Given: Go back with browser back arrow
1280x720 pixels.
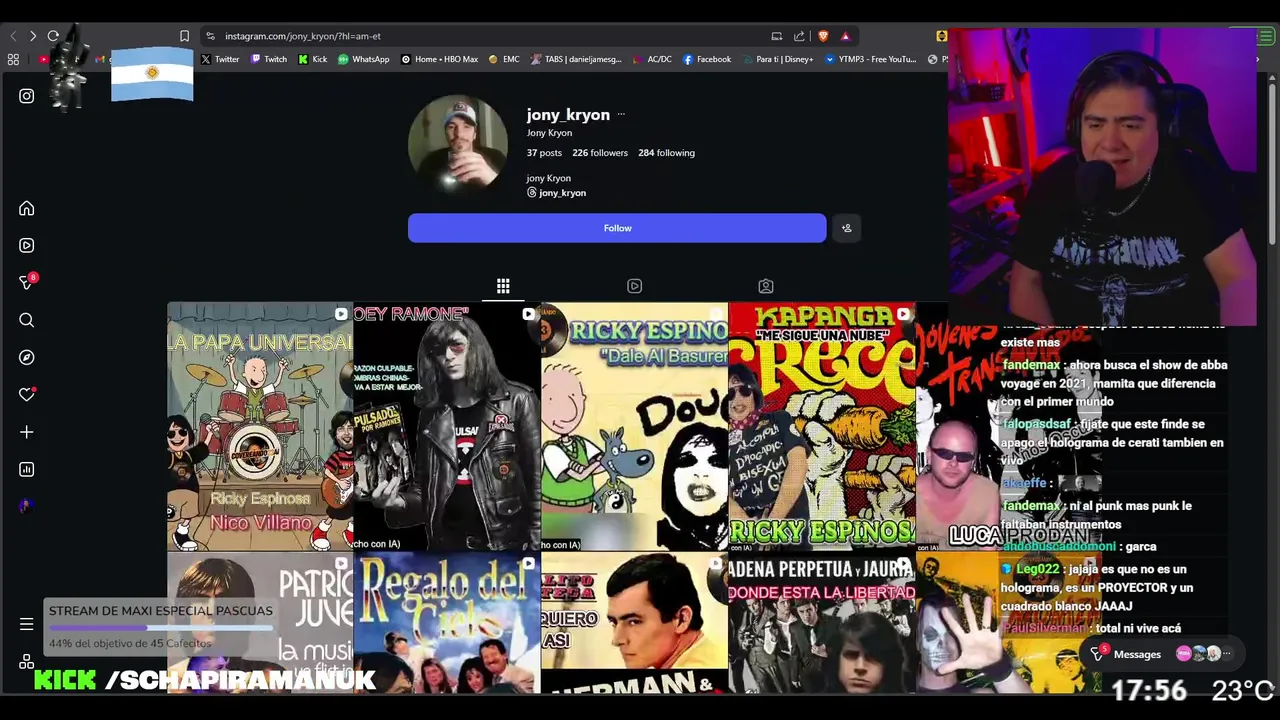Looking at the screenshot, I should click(13, 36).
